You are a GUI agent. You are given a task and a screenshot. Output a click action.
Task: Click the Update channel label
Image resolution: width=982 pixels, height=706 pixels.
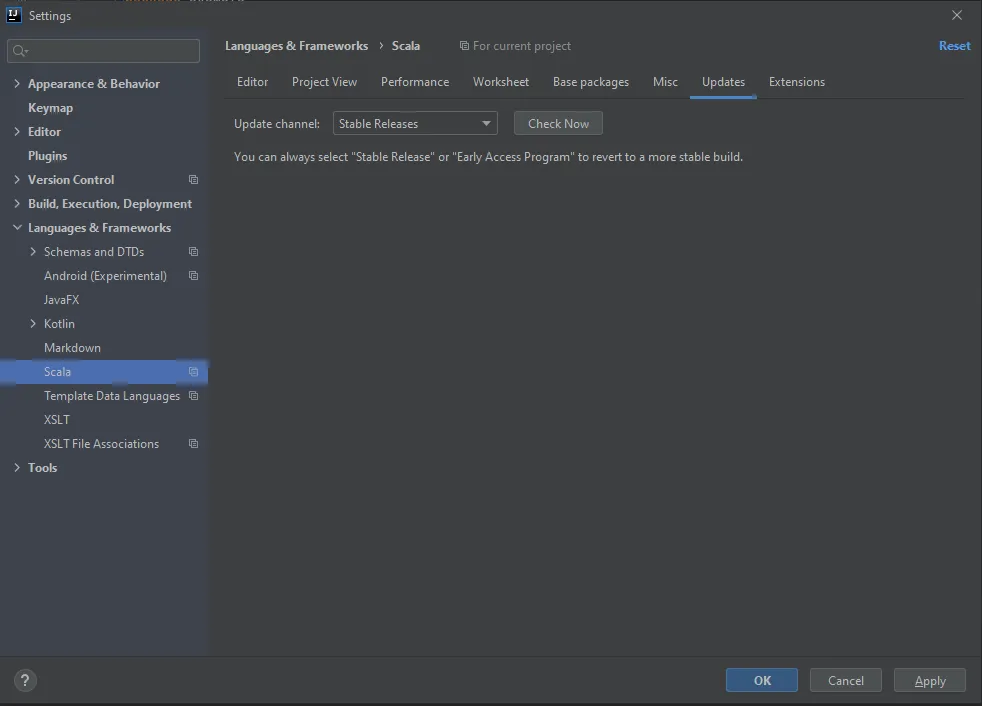(277, 123)
